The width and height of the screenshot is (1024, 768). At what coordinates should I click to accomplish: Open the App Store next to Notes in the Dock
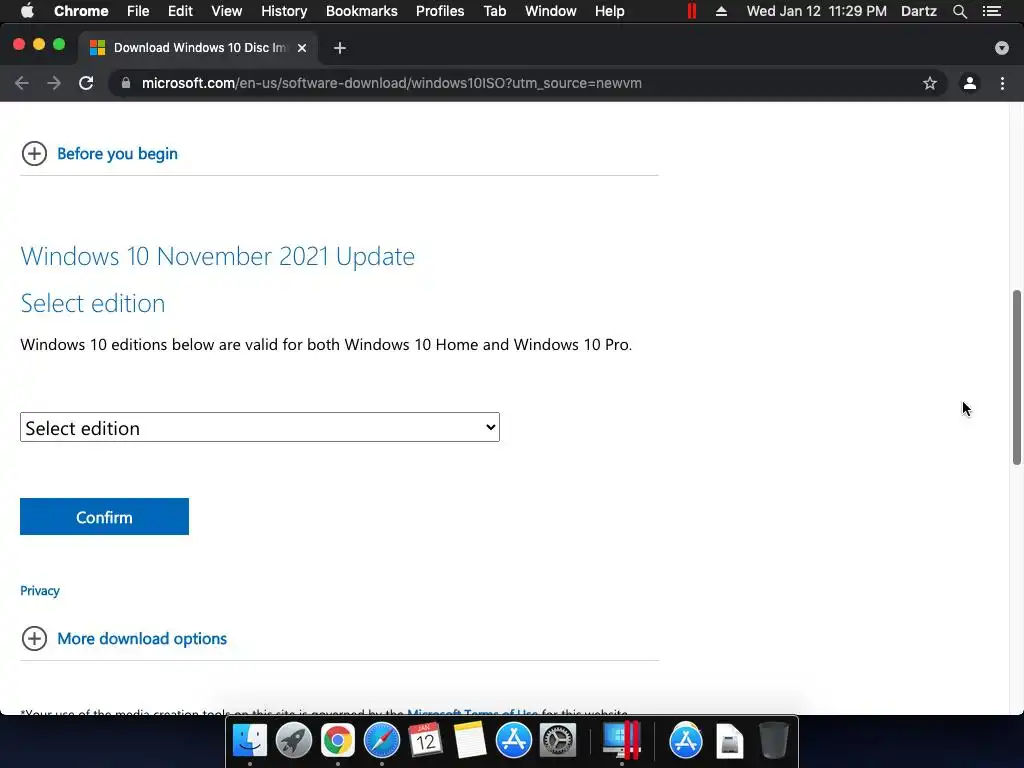pyautogui.click(x=513, y=741)
